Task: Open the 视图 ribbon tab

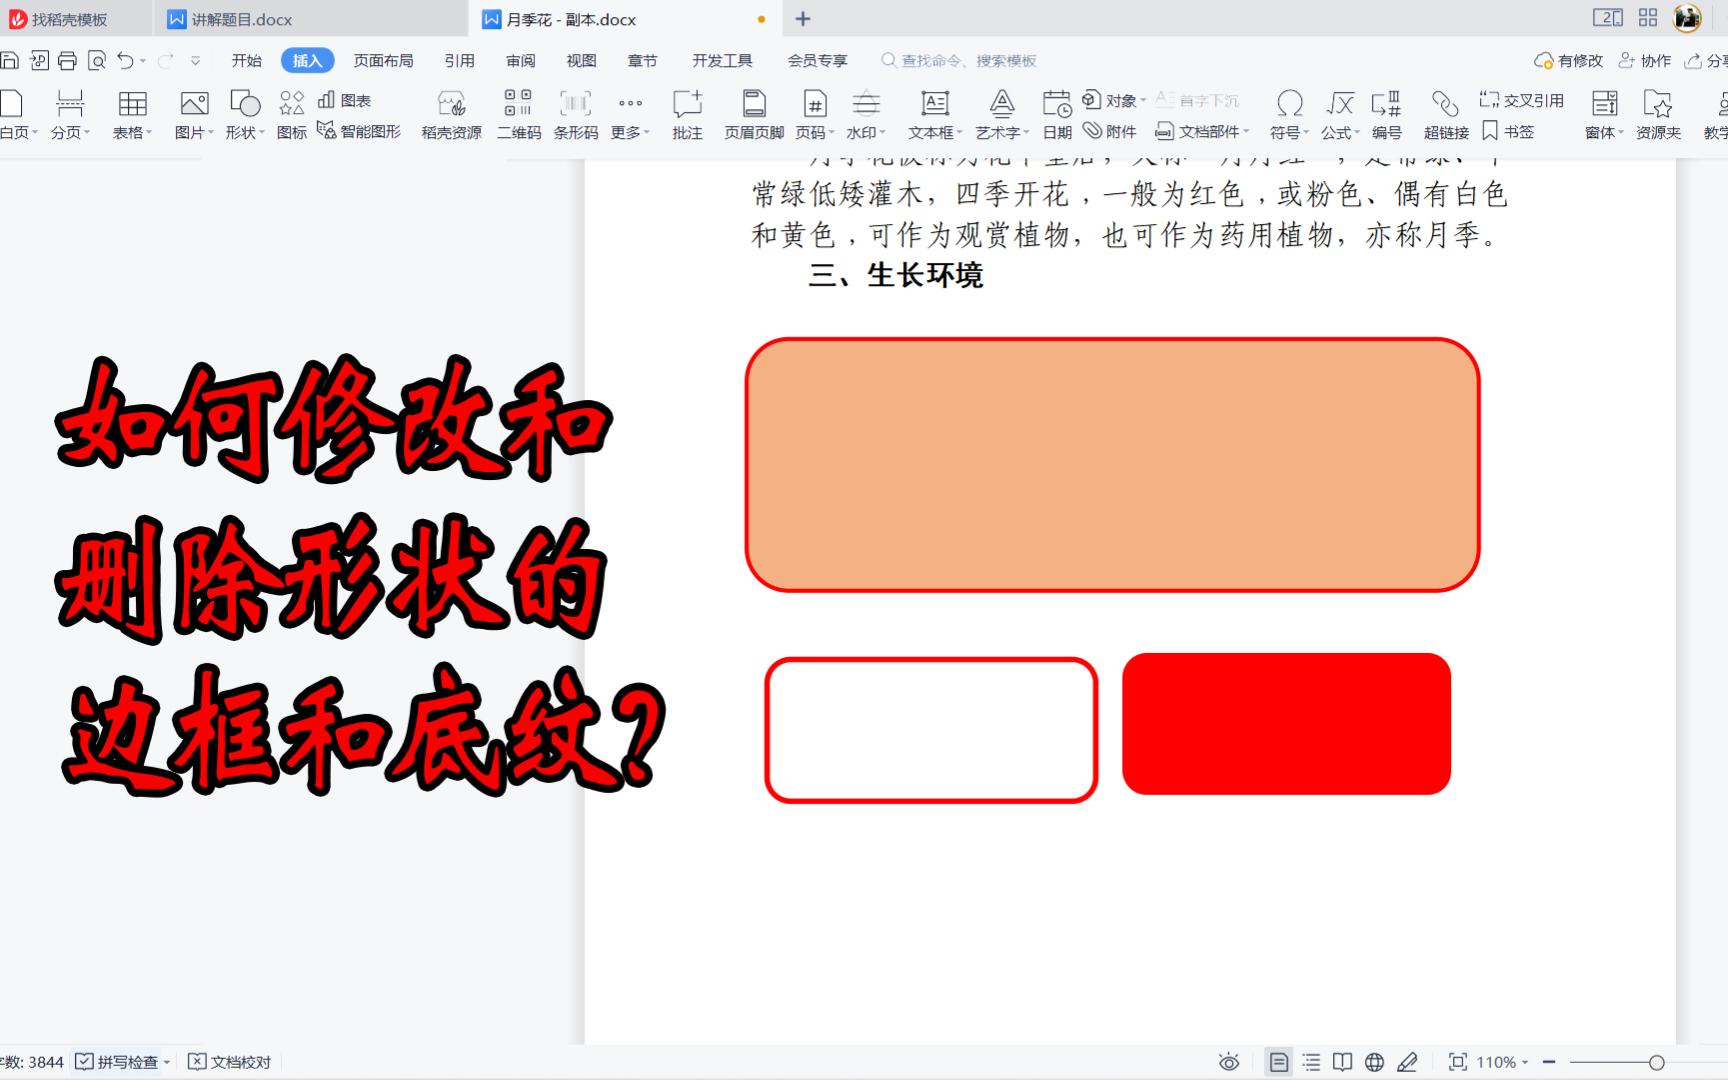Action: coord(581,61)
